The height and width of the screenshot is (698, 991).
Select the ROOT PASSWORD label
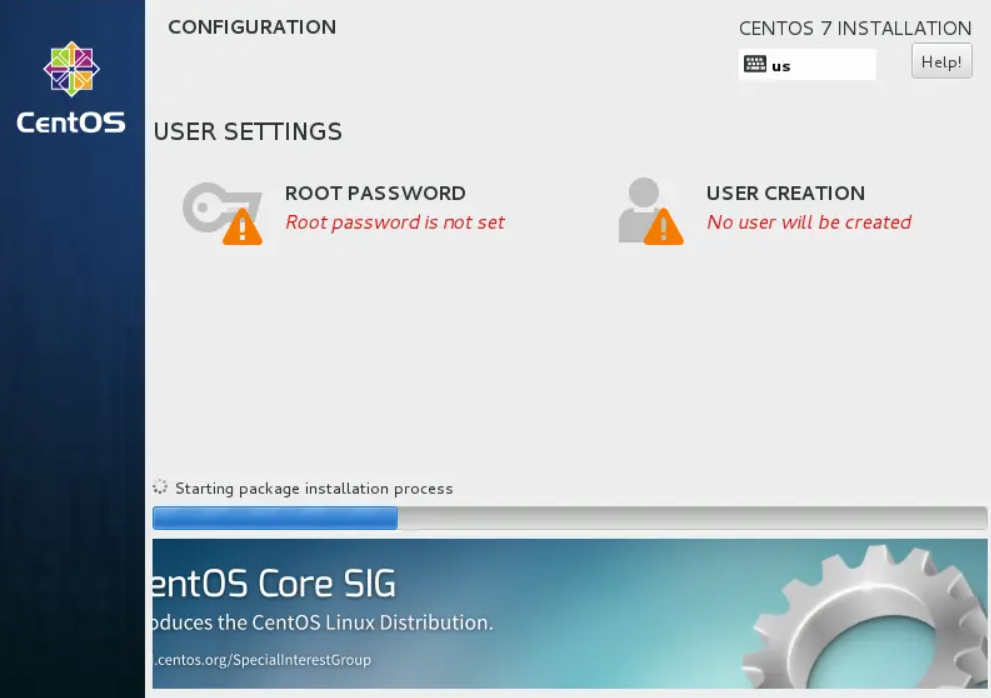click(x=375, y=193)
